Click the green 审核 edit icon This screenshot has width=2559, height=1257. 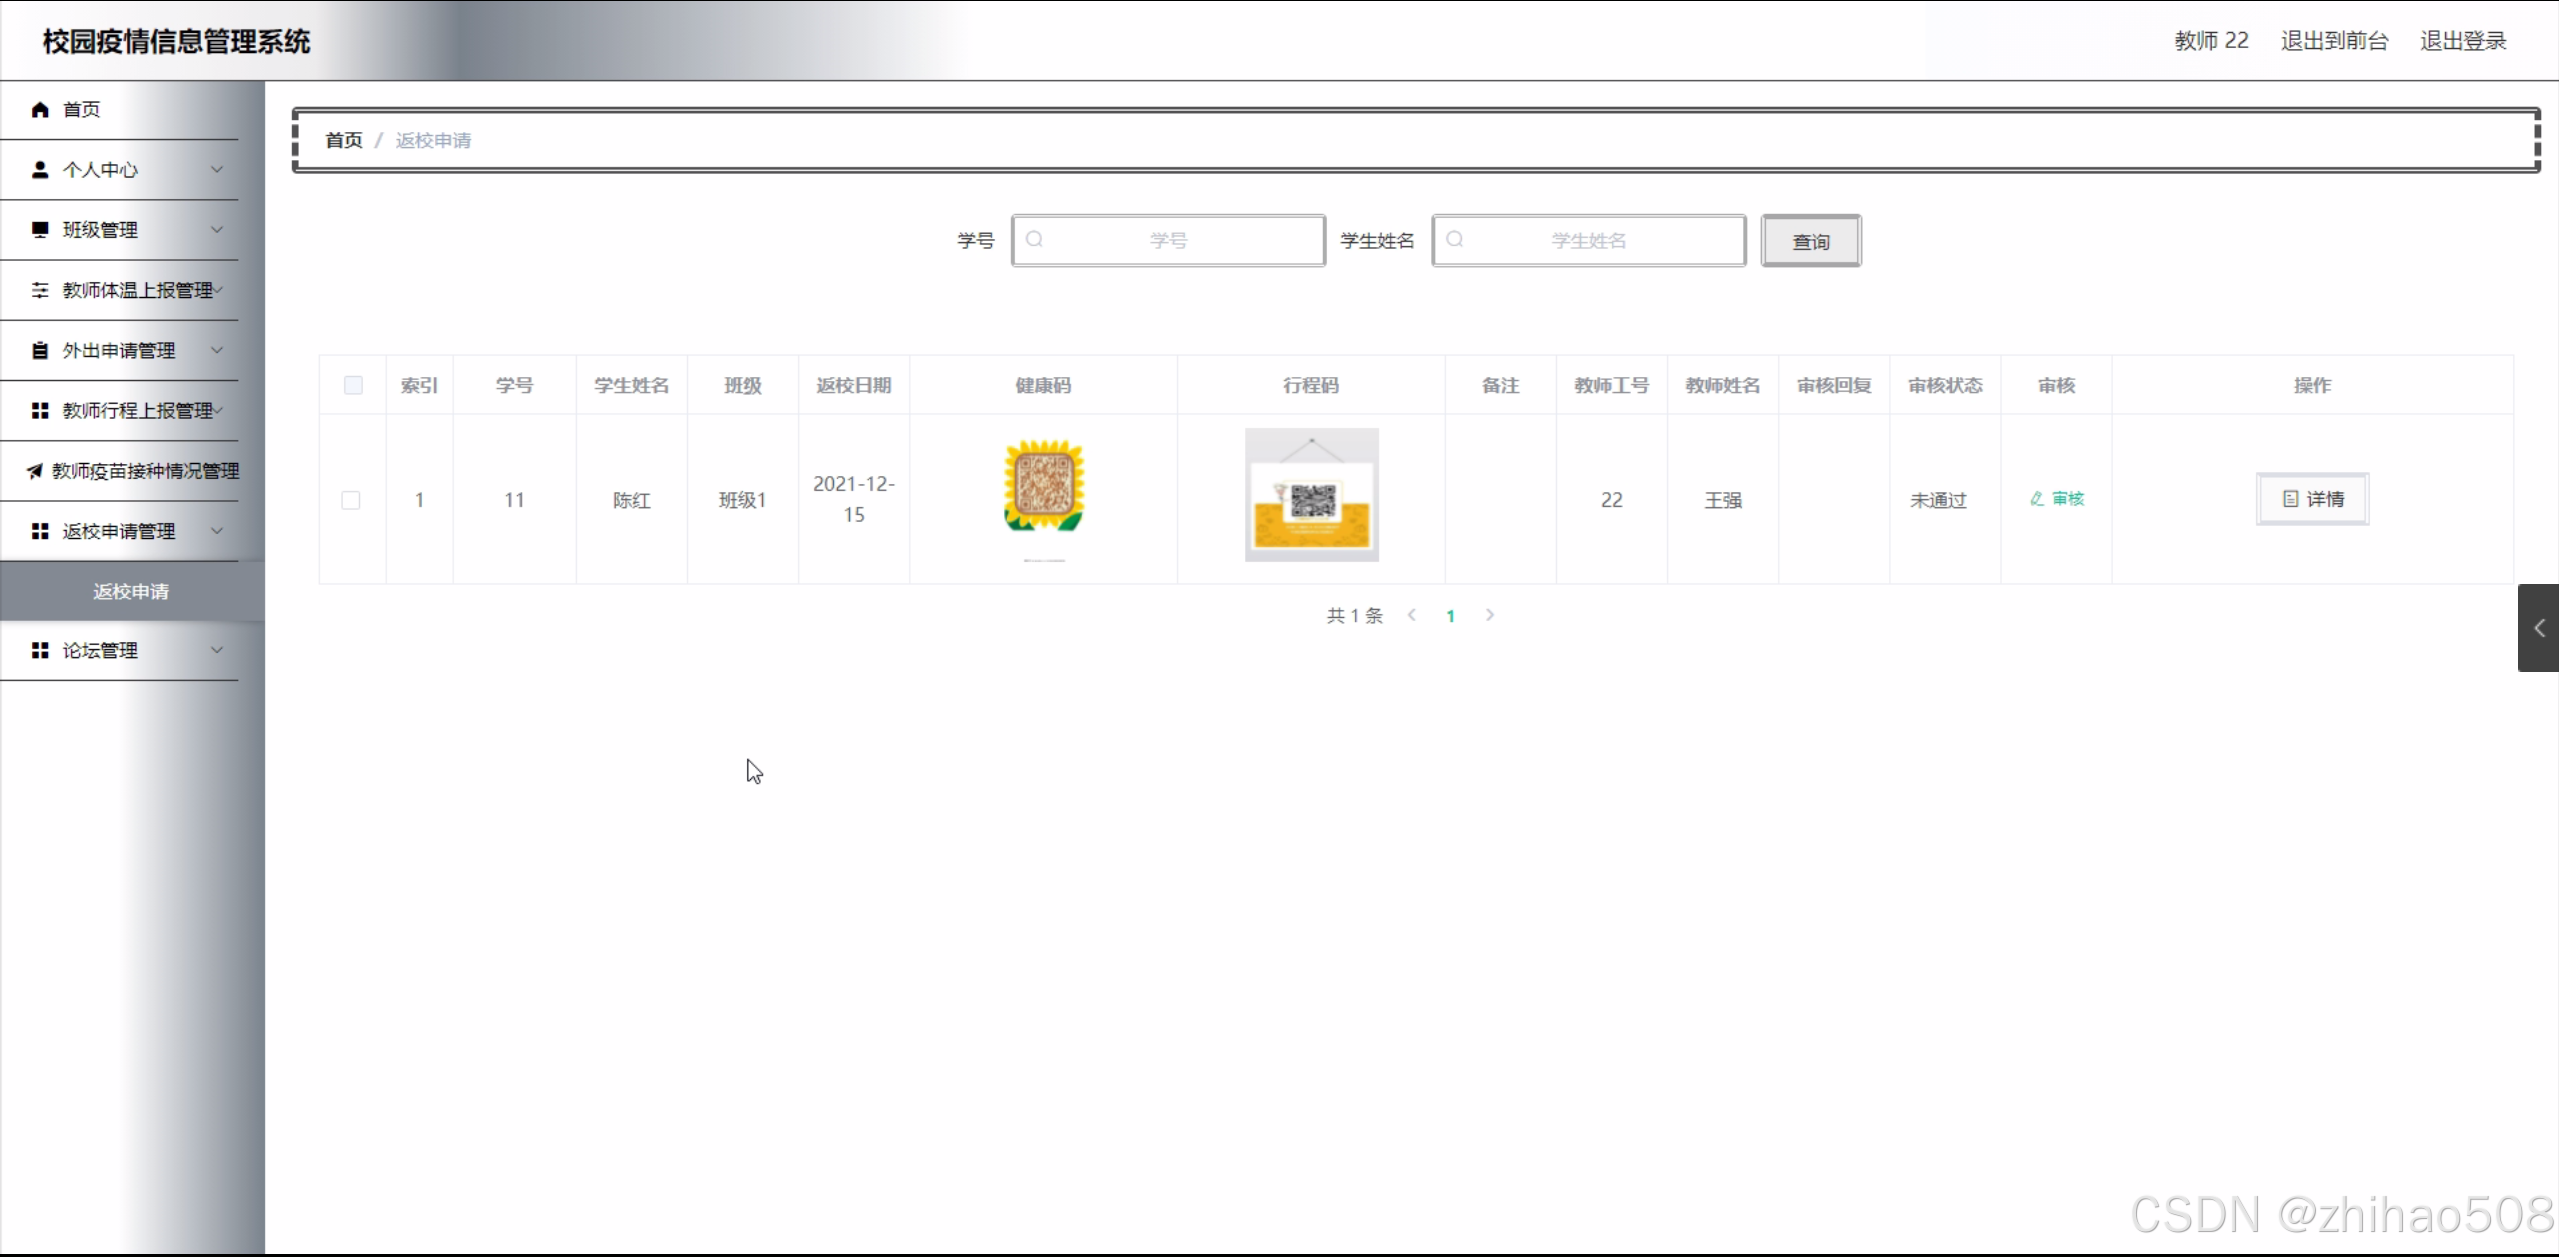click(2037, 499)
